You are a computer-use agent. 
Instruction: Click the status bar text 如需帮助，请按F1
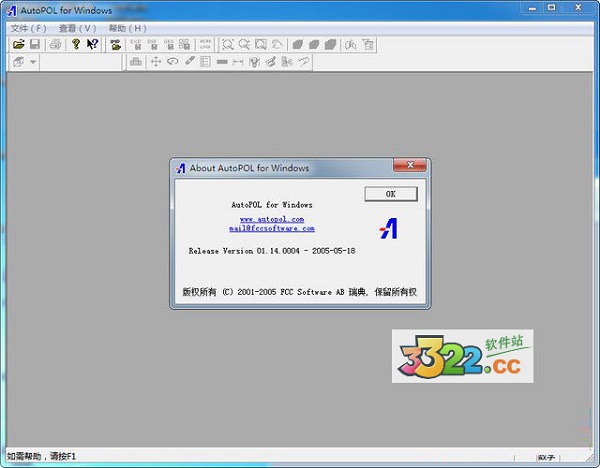41,456
